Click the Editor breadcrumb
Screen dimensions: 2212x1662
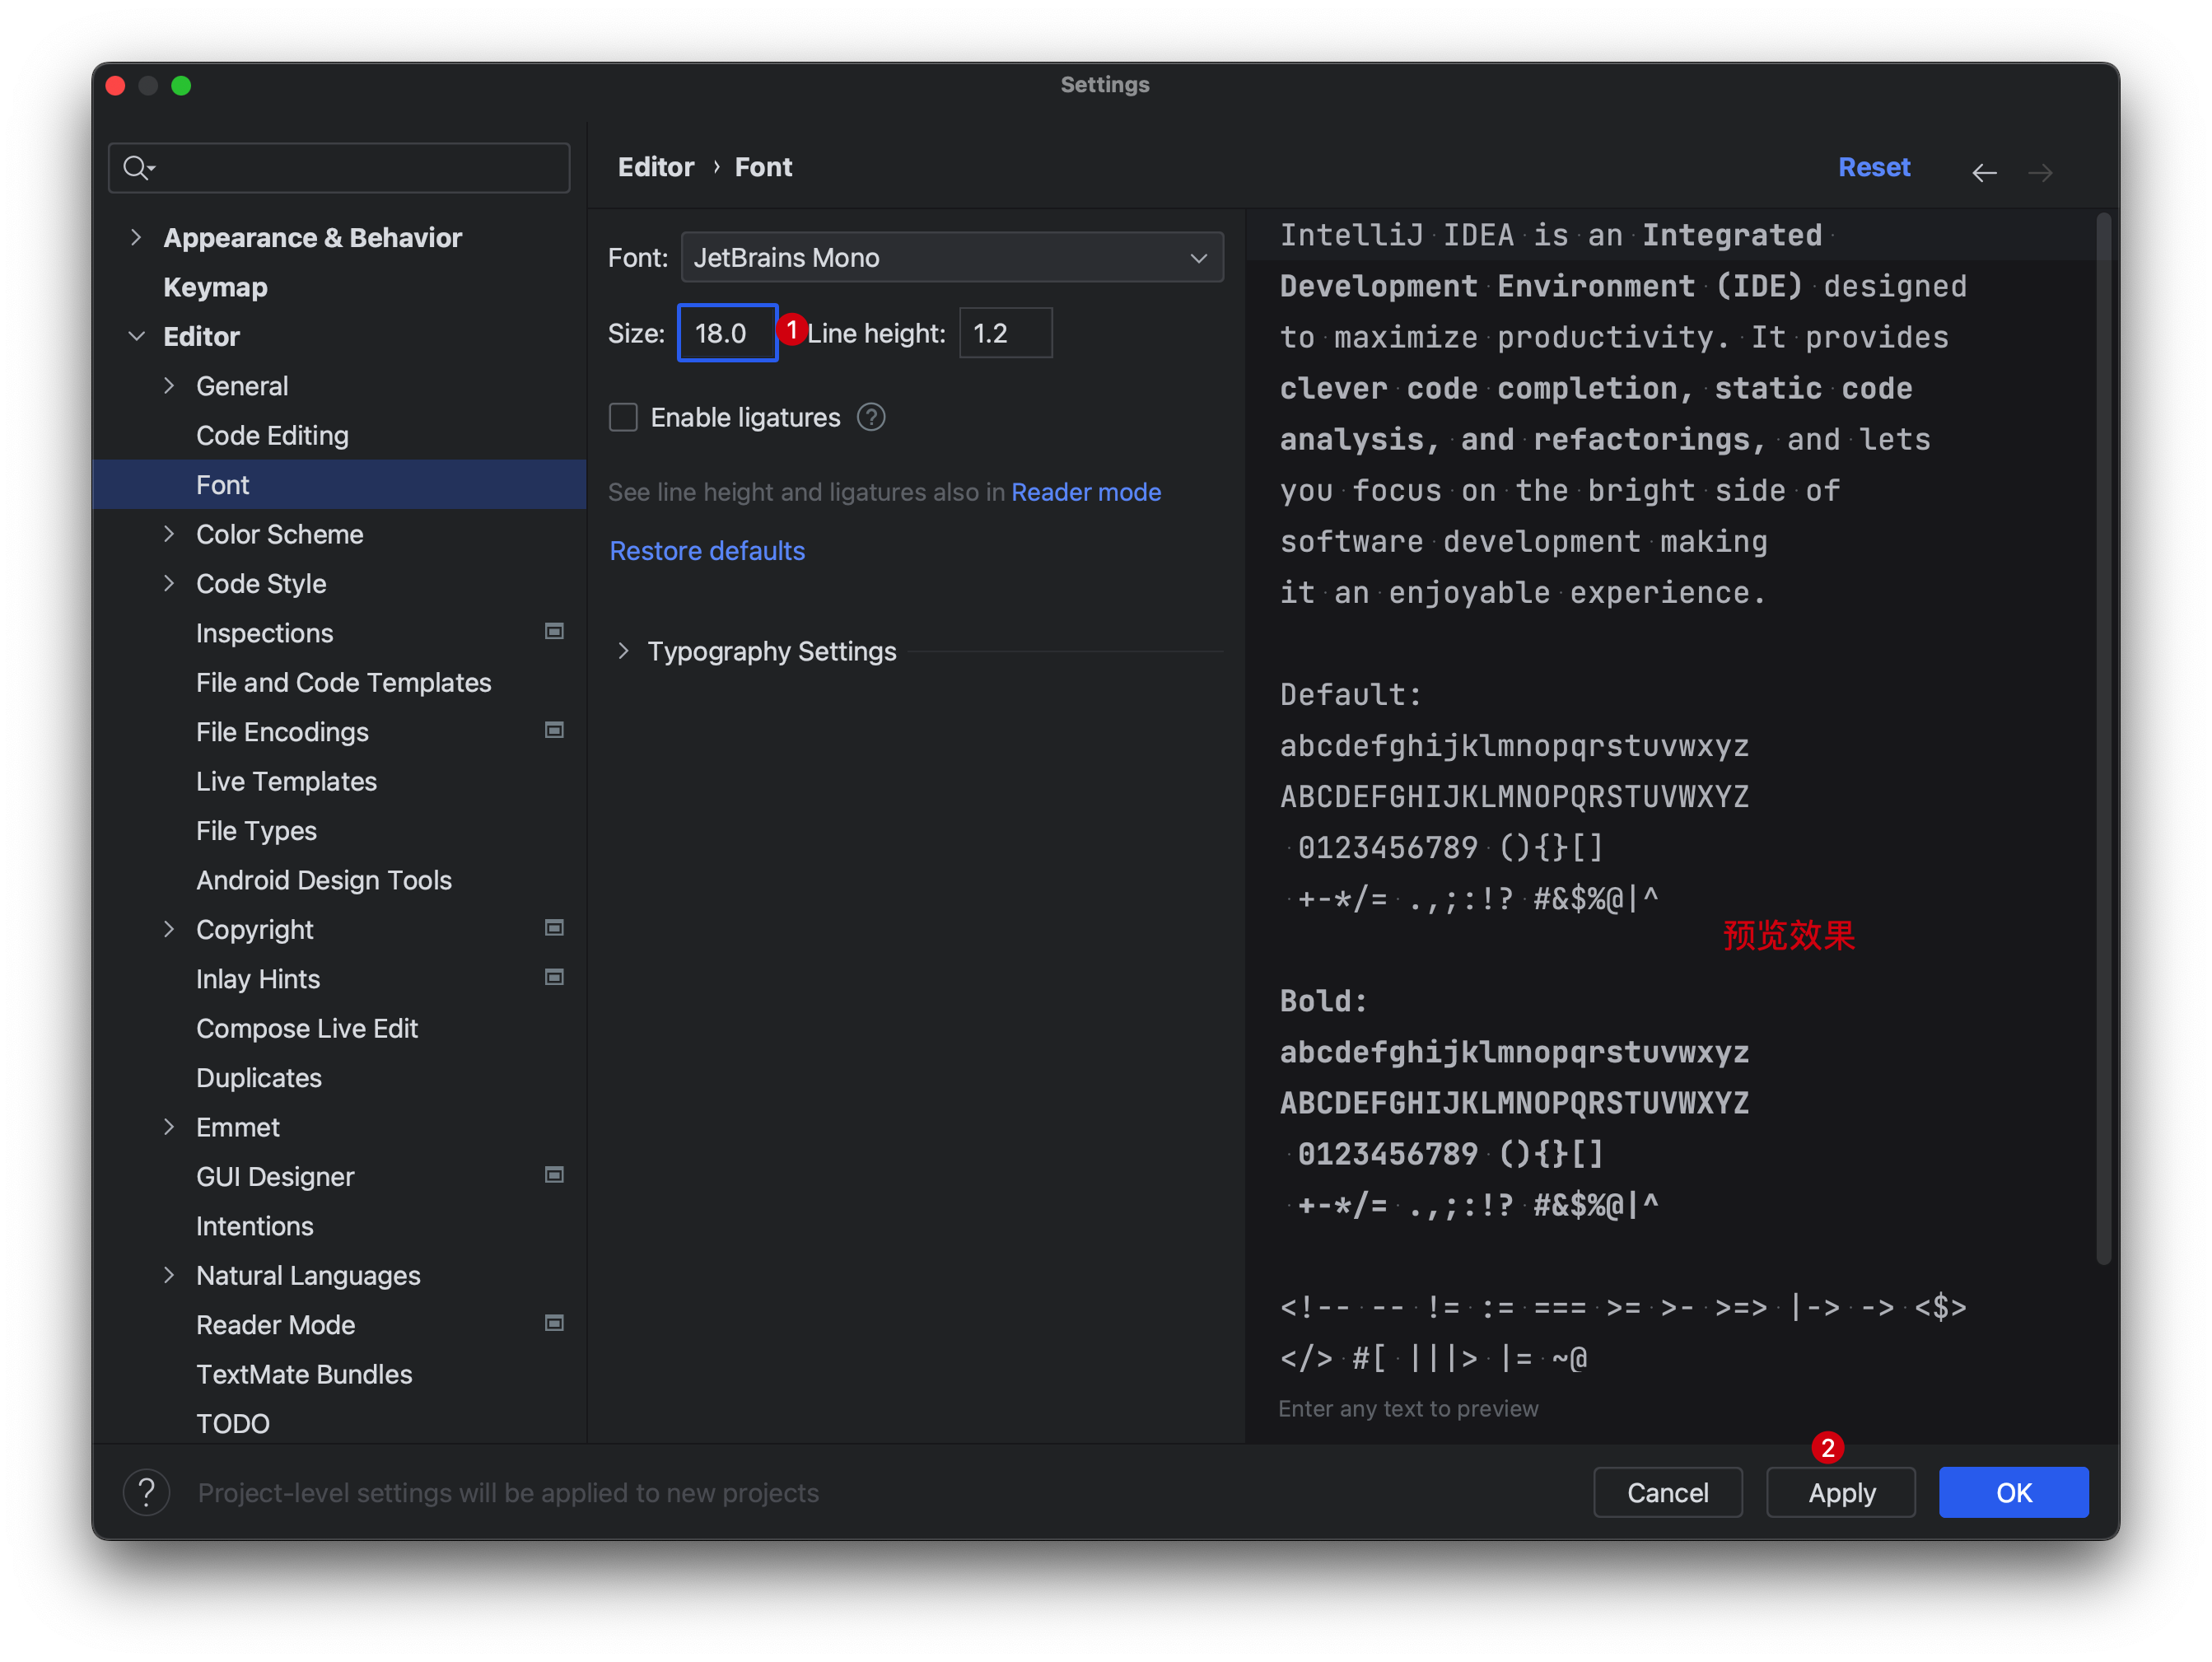(x=655, y=167)
